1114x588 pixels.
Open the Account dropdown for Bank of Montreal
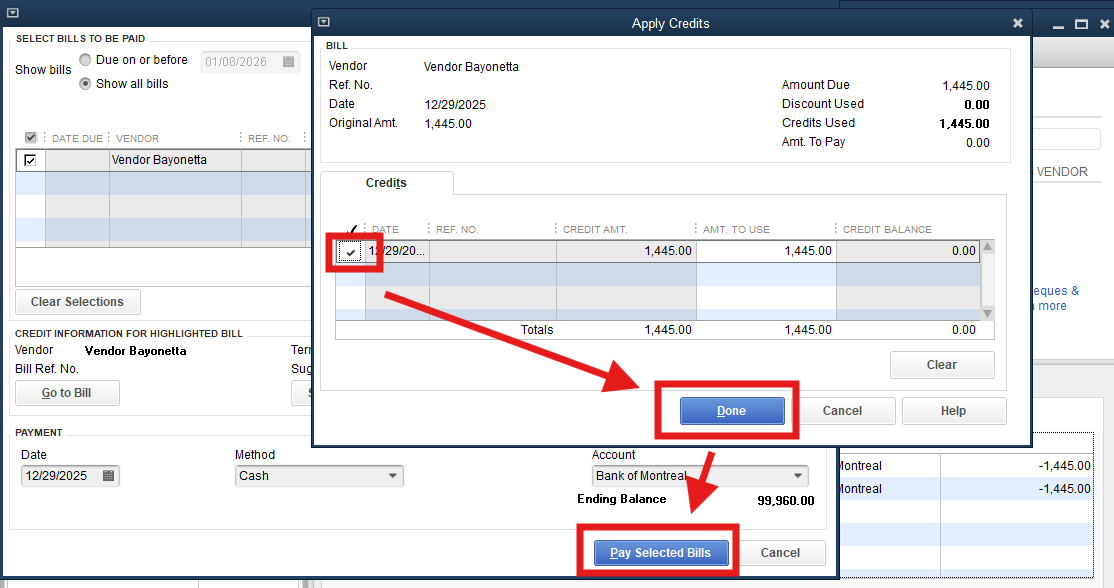point(798,476)
